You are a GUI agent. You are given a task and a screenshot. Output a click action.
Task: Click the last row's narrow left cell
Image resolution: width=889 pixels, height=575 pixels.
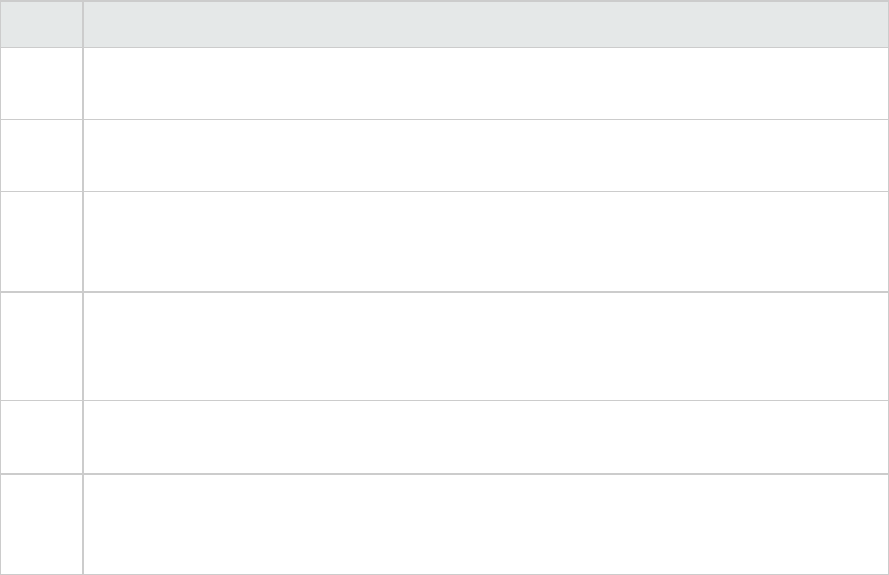[41, 523]
